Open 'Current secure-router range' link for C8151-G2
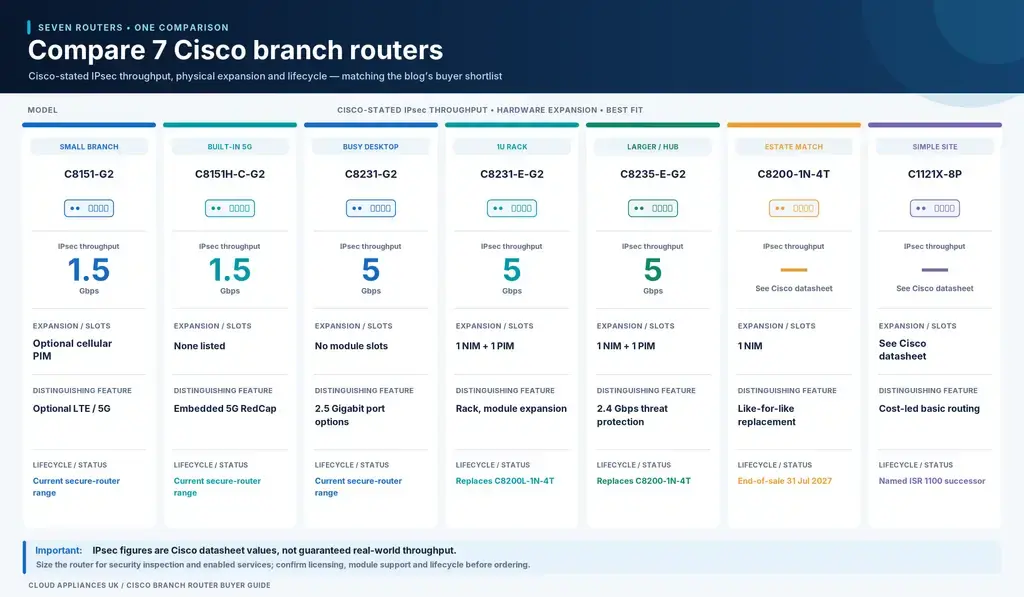Image resolution: width=1024 pixels, height=597 pixels. (76, 487)
